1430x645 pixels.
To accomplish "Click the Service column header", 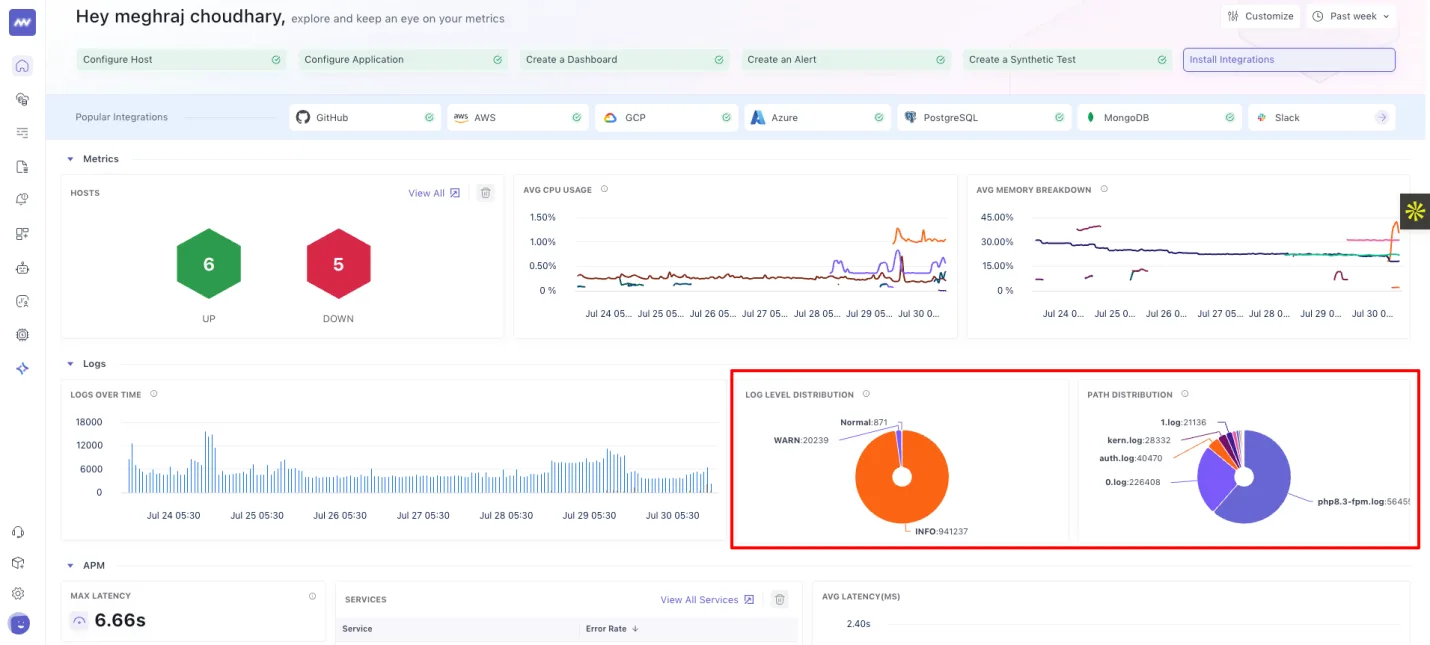I will point(357,629).
